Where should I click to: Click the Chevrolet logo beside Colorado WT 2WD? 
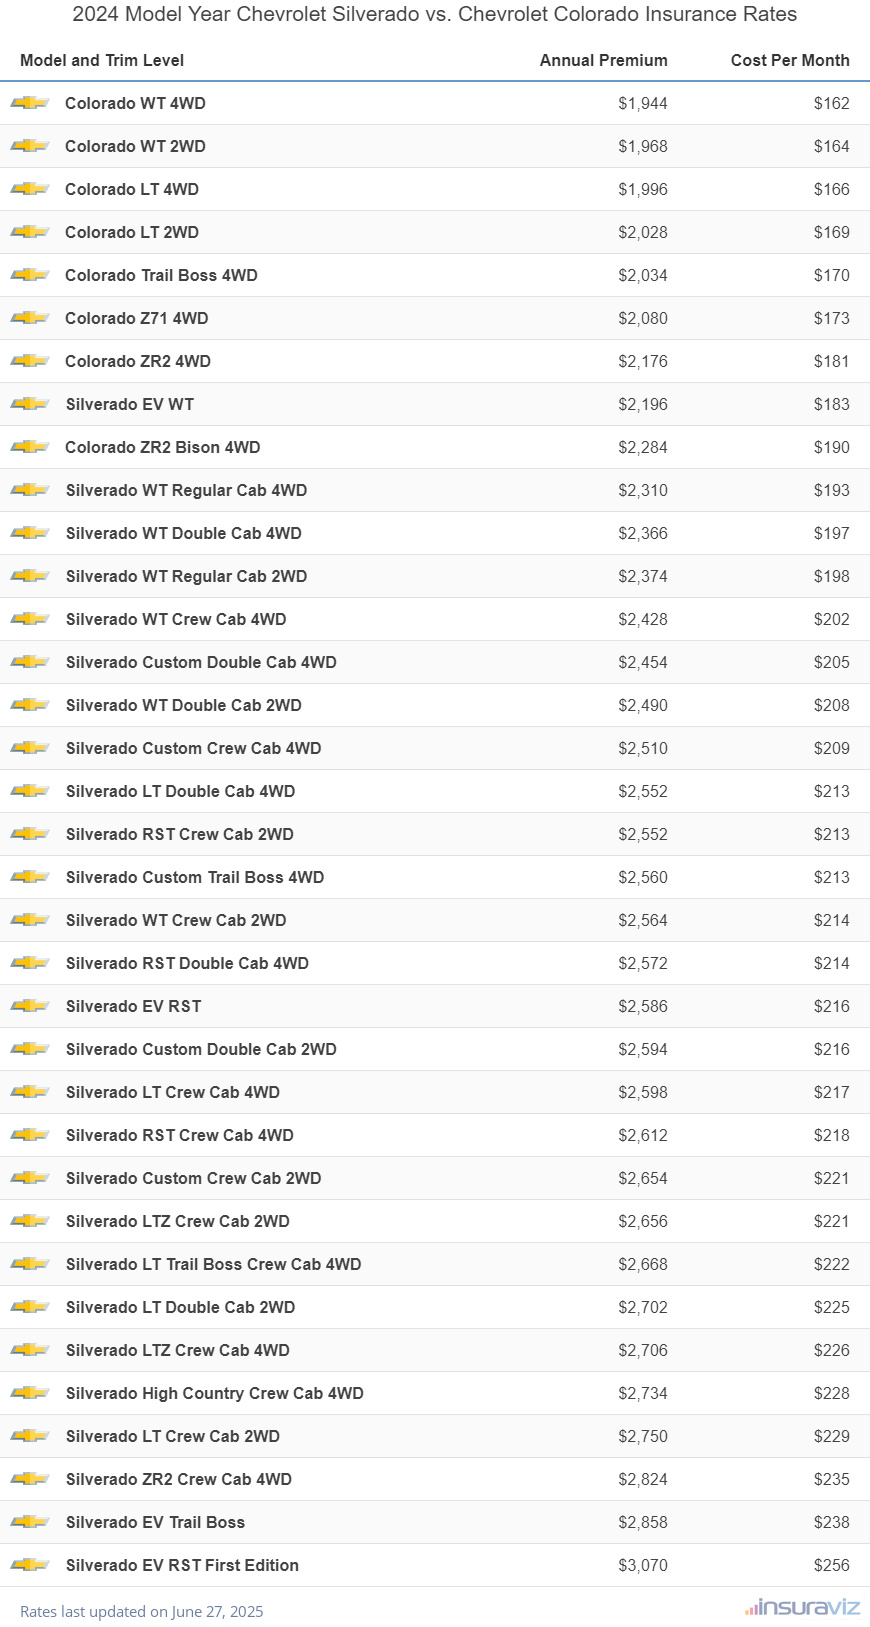[x=30, y=146]
